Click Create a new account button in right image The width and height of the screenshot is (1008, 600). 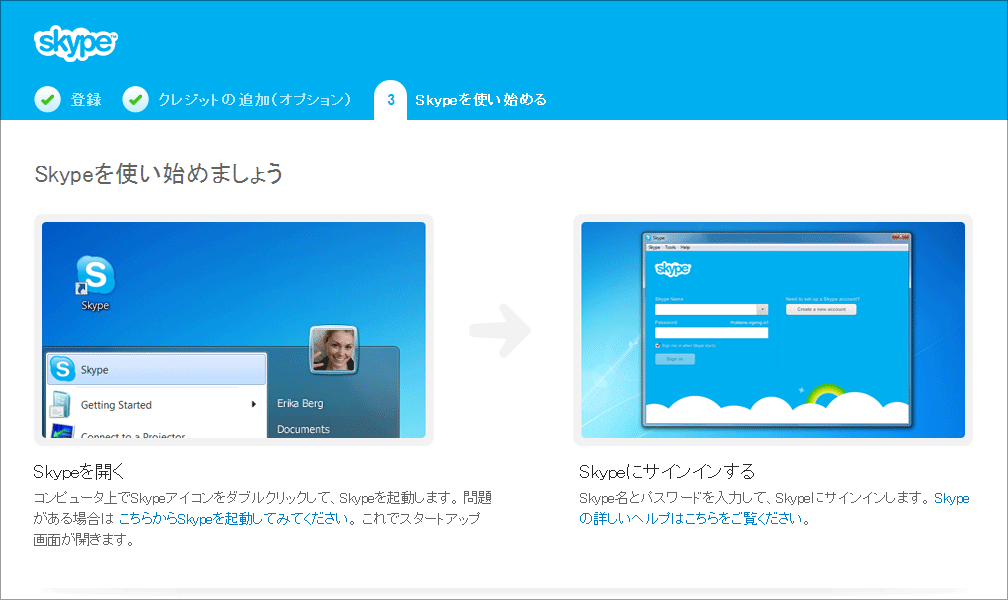(821, 309)
